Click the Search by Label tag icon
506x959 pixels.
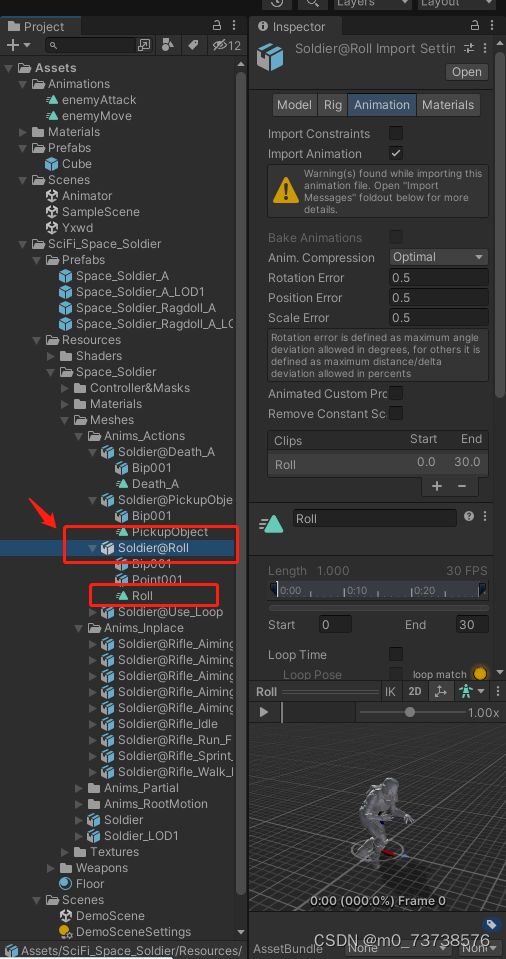pyautogui.click(x=193, y=45)
